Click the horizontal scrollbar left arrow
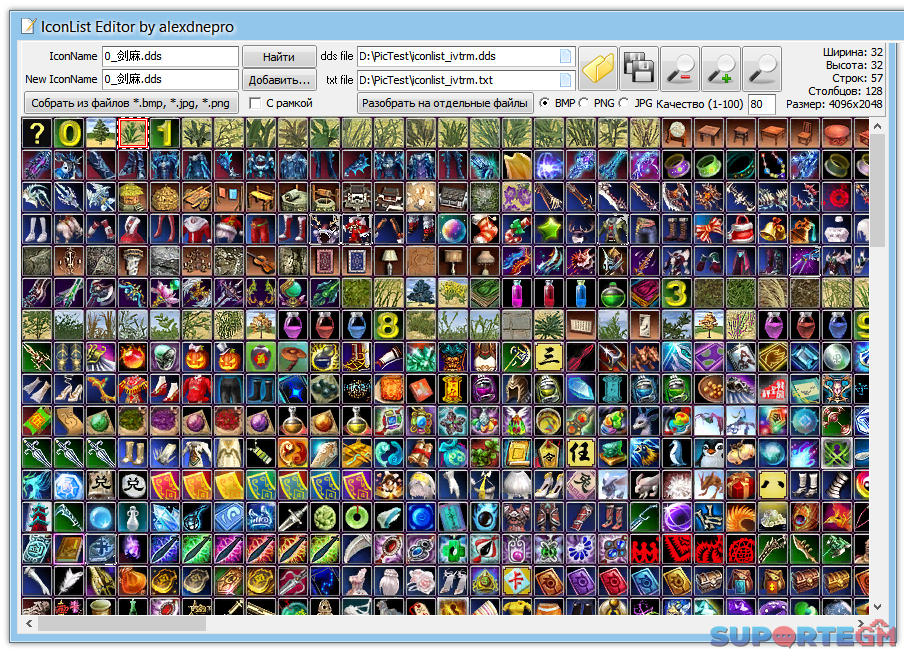This screenshot has height=653, width=907. (x=29, y=624)
